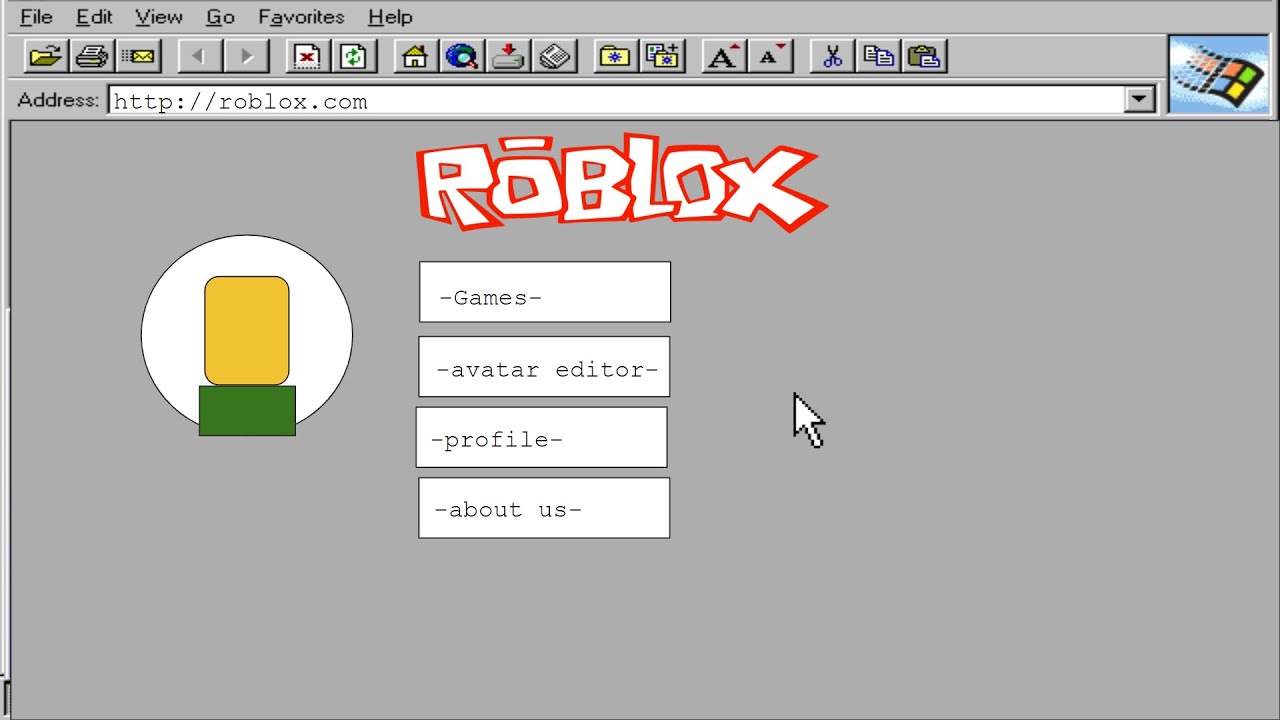The height and width of the screenshot is (720, 1280).
Task: Click the Open folder toolbar icon
Action: (x=45, y=56)
